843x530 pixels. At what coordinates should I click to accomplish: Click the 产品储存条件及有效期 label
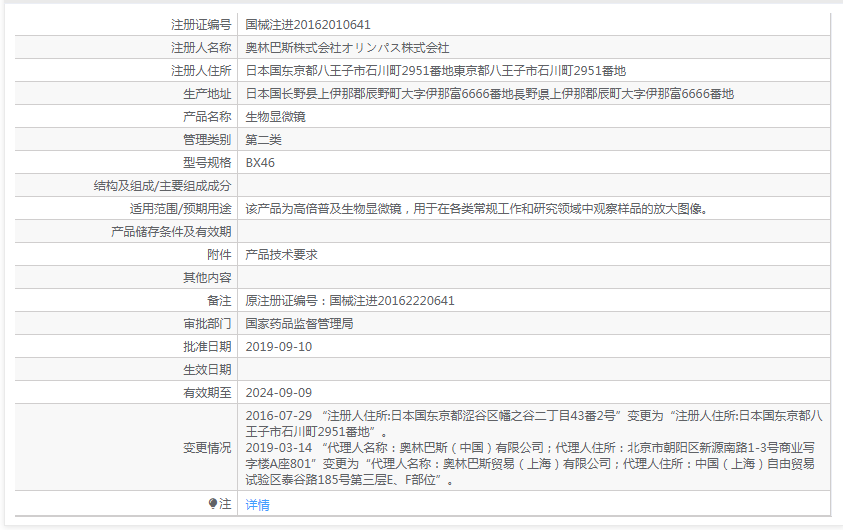tap(170, 232)
